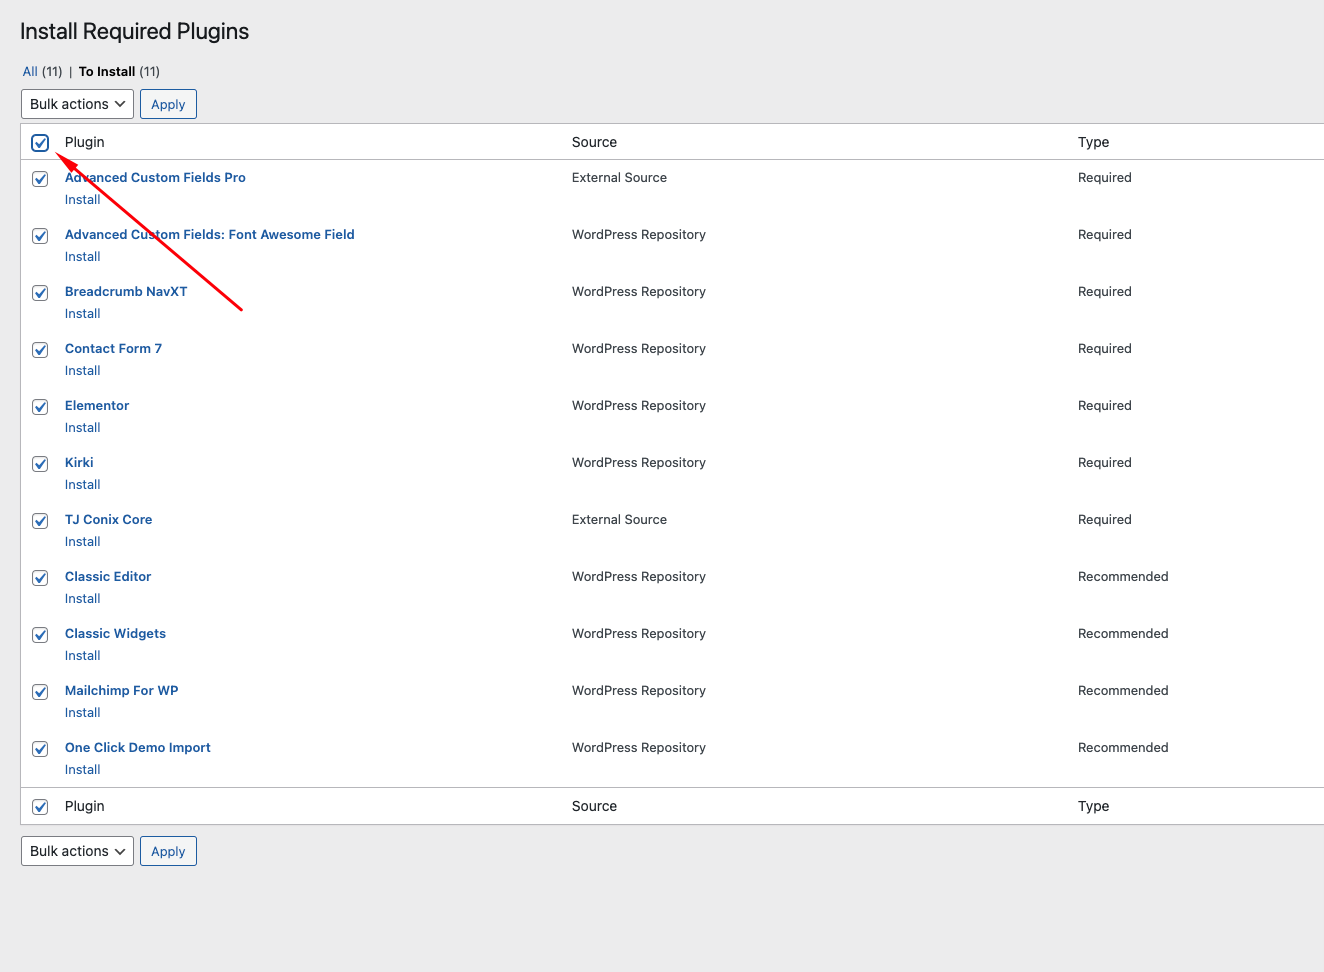Click Required in Kirki row
Viewport: 1324px width, 972px height.
[x=1105, y=462]
